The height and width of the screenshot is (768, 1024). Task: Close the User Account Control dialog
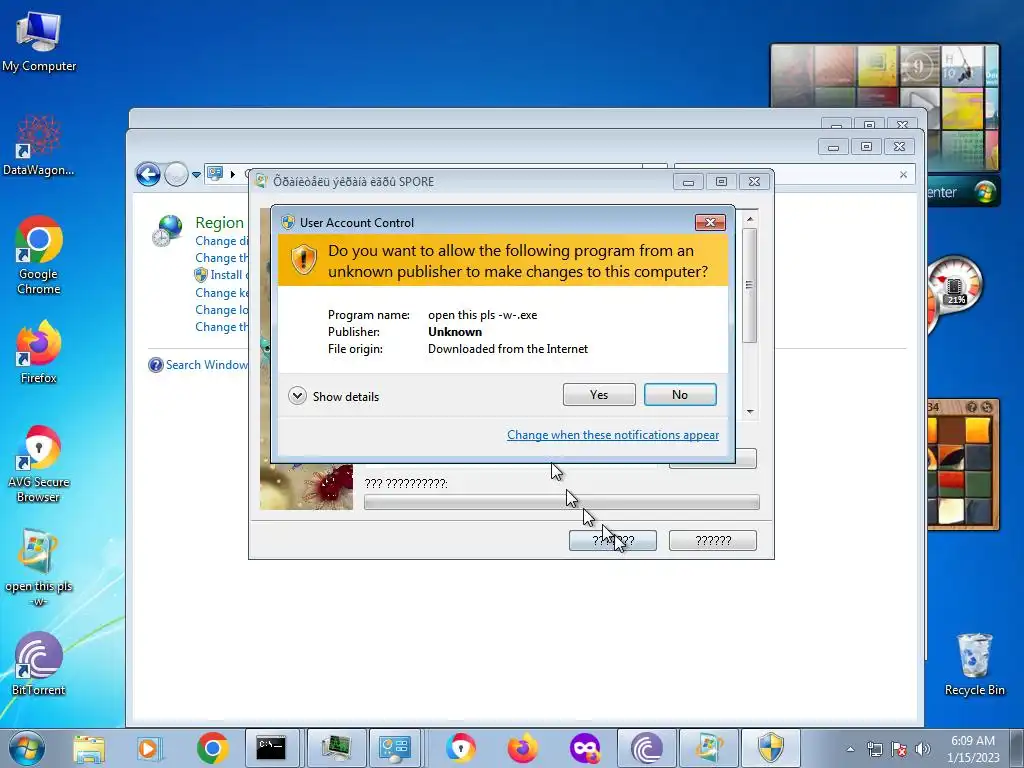pyautogui.click(x=710, y=223)
